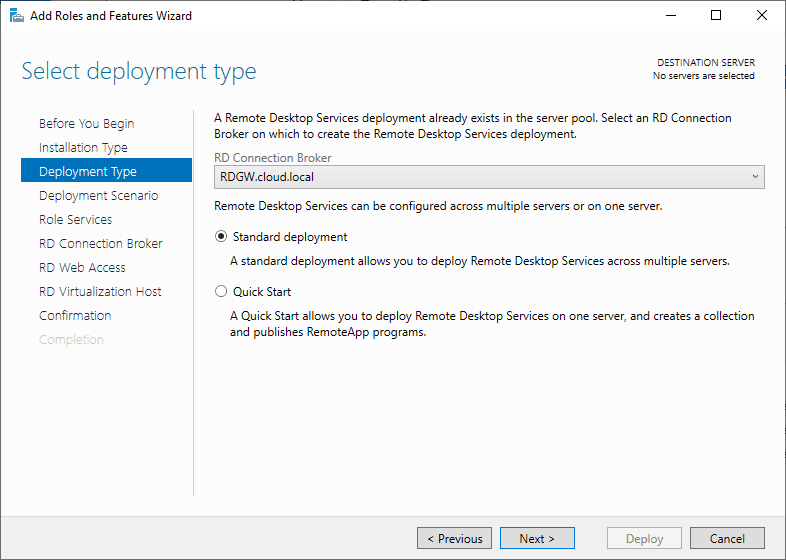The width and height of the screenshot is (786, 560).
Task: Select the Standard deployment radio button
Action: pos(222,237)
